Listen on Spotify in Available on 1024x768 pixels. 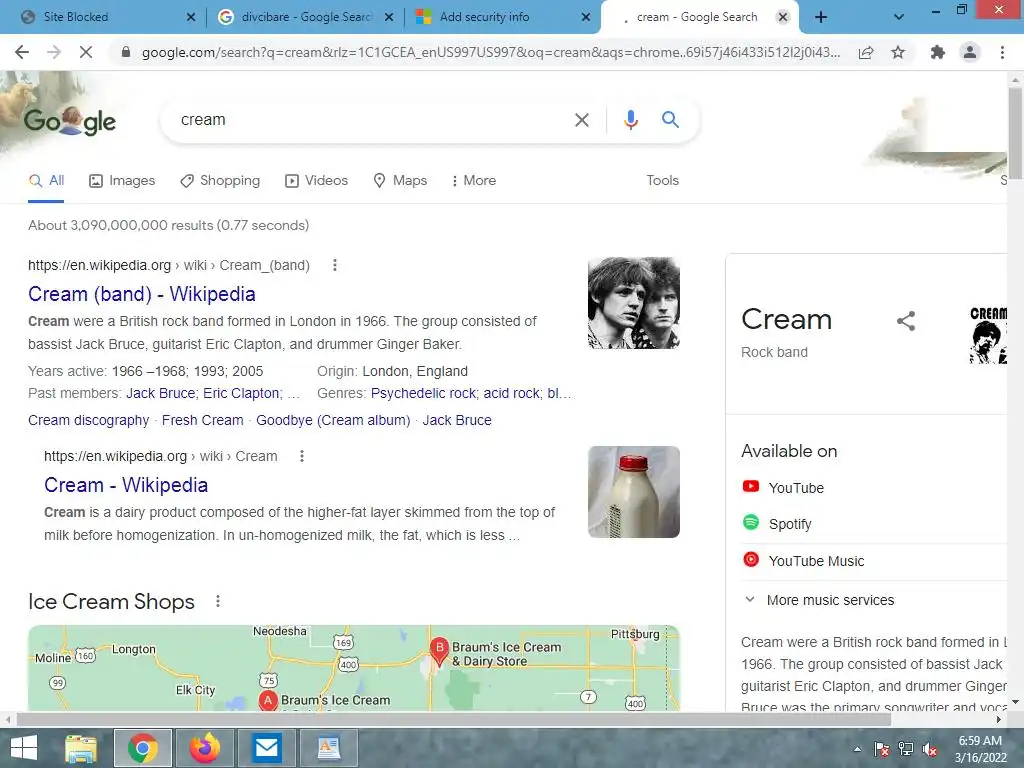776,524
